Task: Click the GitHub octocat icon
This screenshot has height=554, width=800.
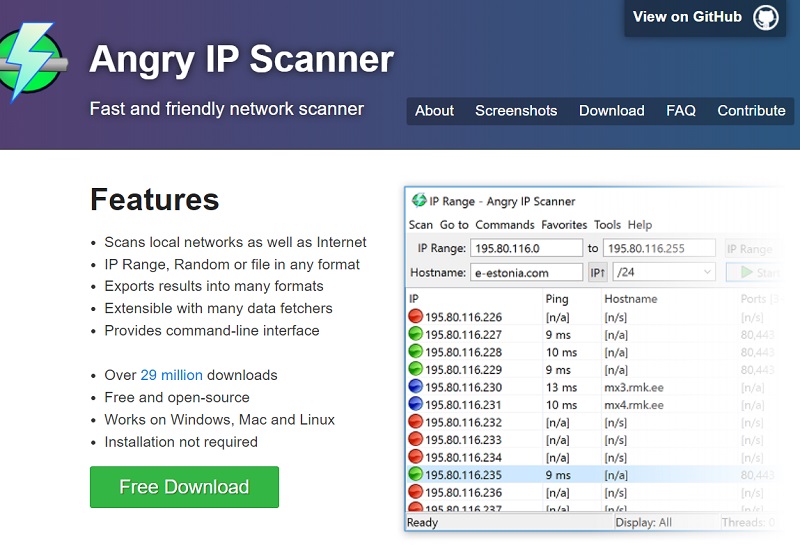Action: (x=766, y=17)
